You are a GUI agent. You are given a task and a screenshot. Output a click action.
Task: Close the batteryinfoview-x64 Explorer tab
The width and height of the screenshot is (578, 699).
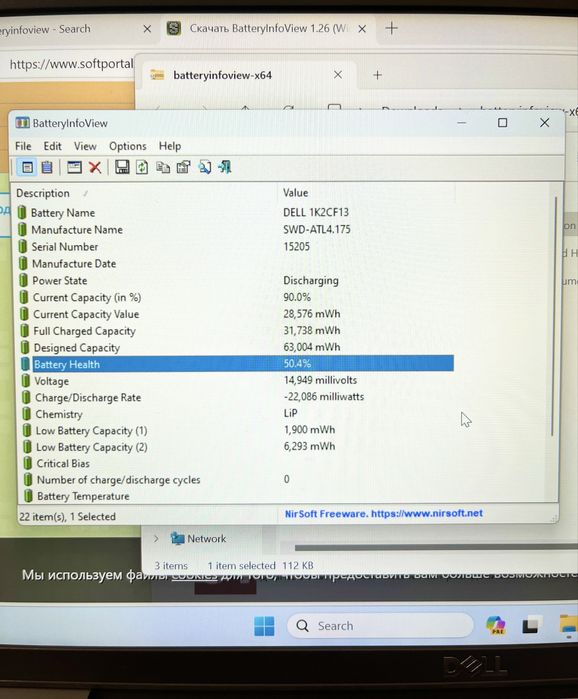tap(338, 74)
